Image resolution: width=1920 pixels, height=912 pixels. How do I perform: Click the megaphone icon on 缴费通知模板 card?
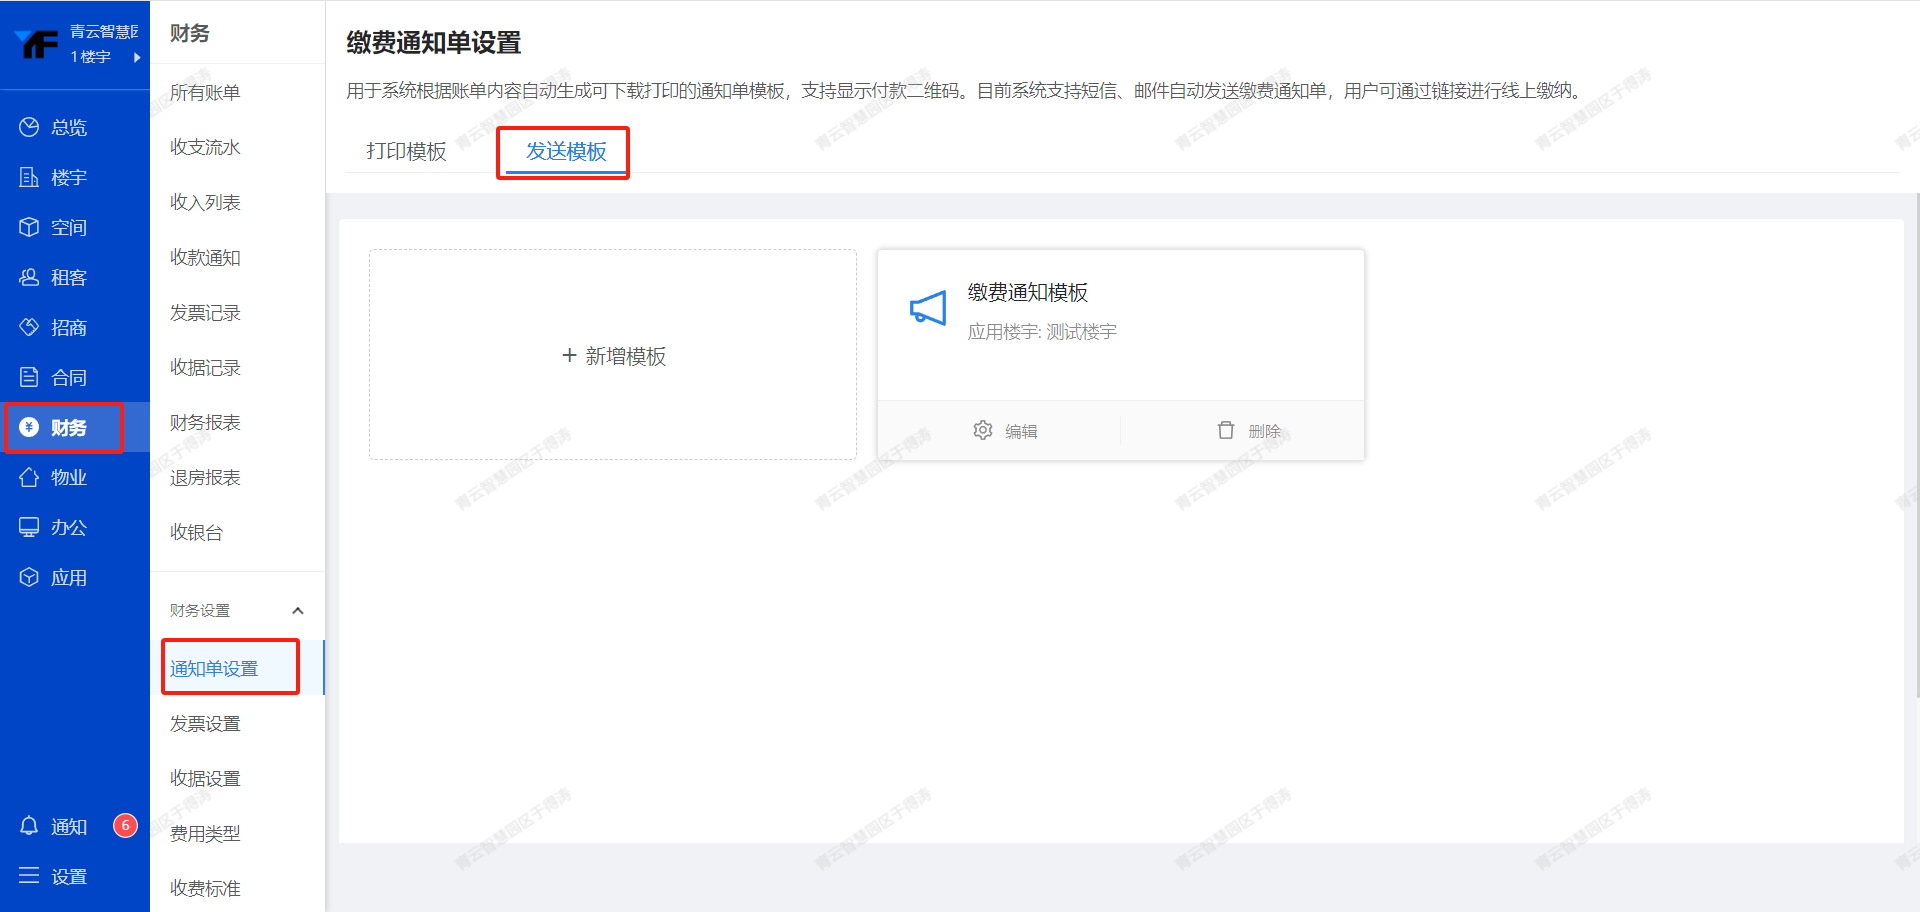pyautogui.click(x=927, y=309)
